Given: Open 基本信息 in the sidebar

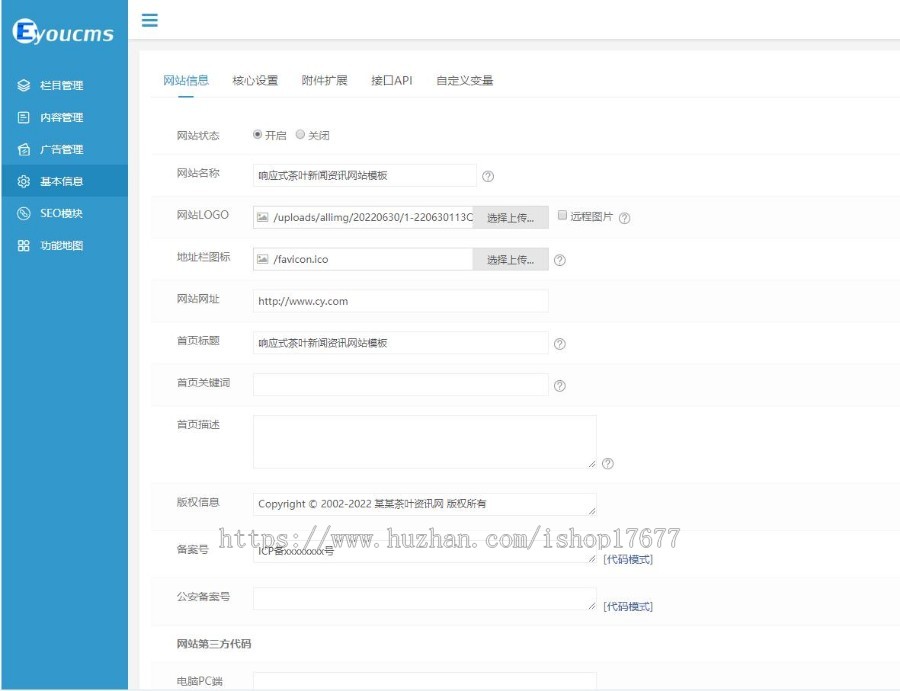Looking at the screenshot, I should click(64, 181).
